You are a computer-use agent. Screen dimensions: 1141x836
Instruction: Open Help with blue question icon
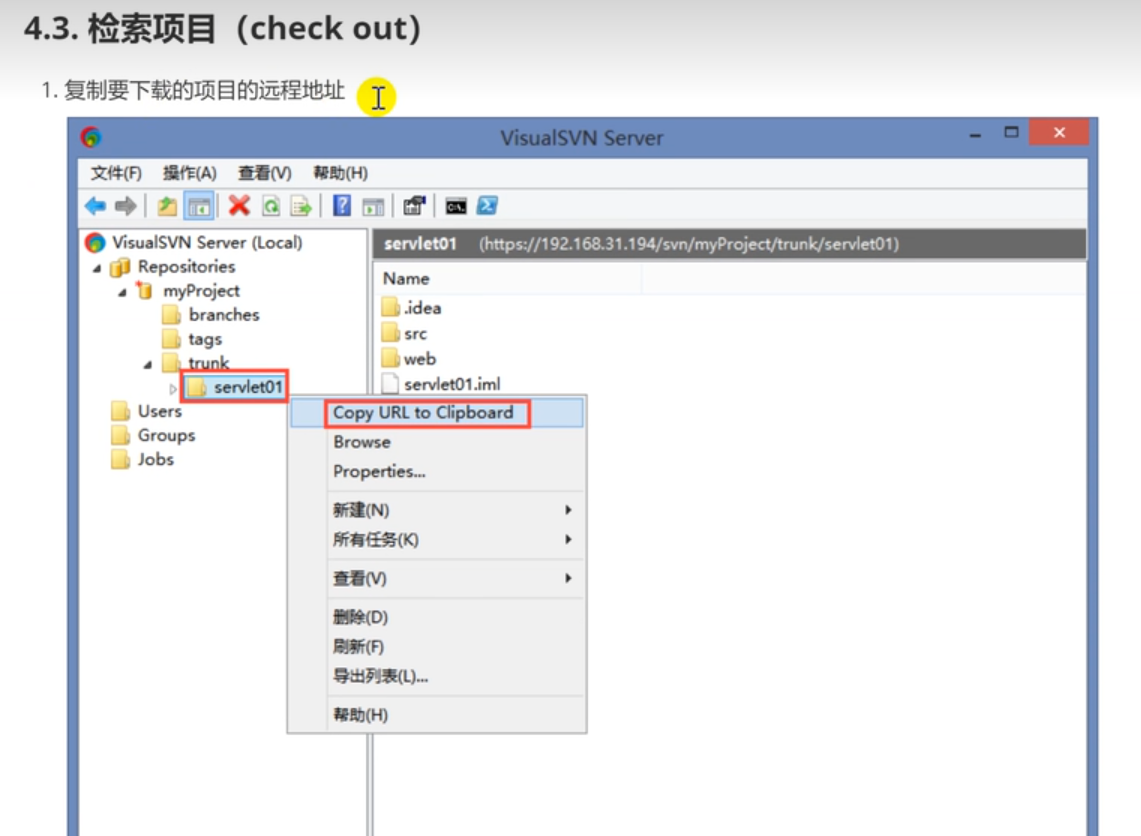(341, 206)
